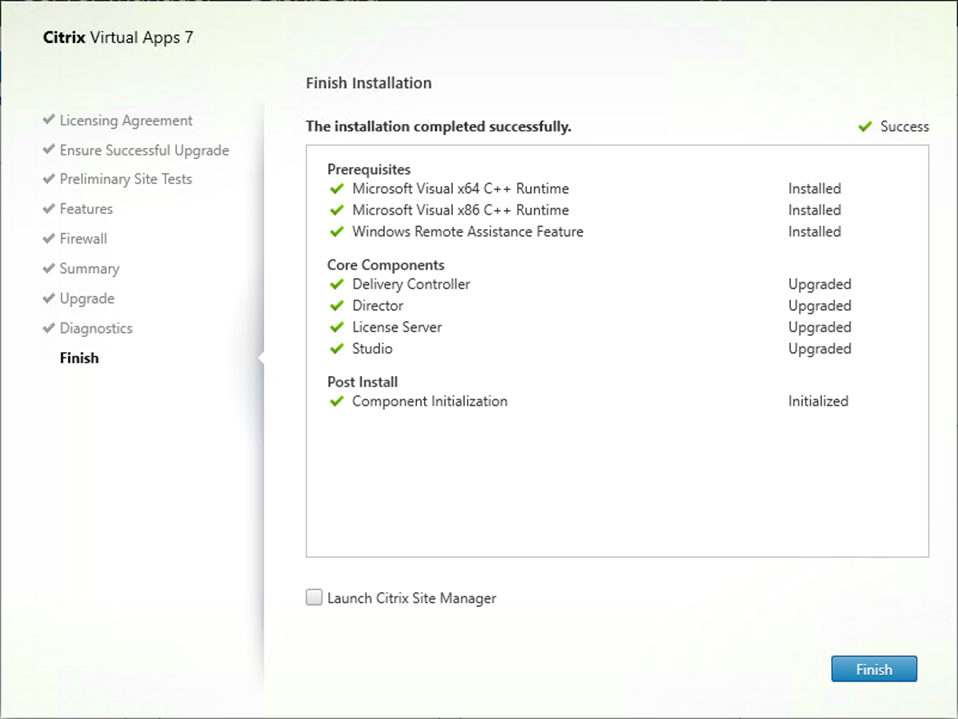Click the 'Launch Citrix Site Manager' label
Screen dimensions: 958x719
click(x=412, y=598)
